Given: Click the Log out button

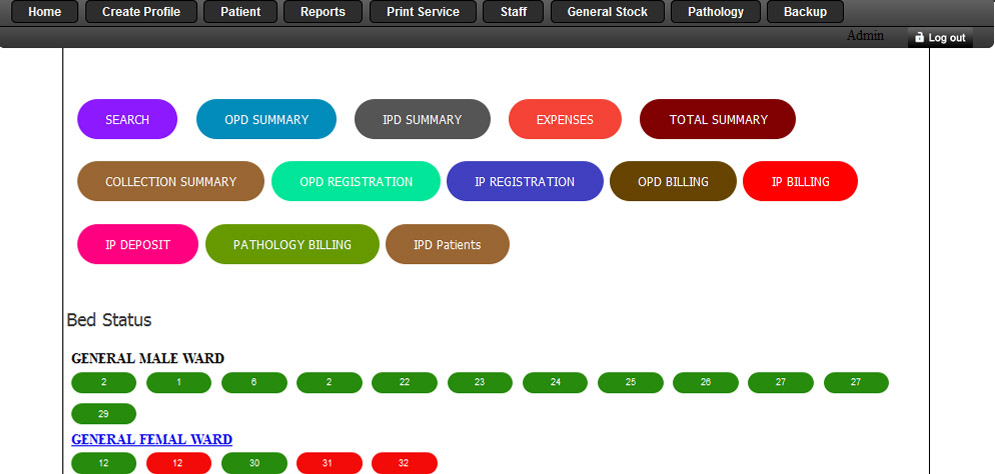Looking at the screenshot, I should click(939, 38).
